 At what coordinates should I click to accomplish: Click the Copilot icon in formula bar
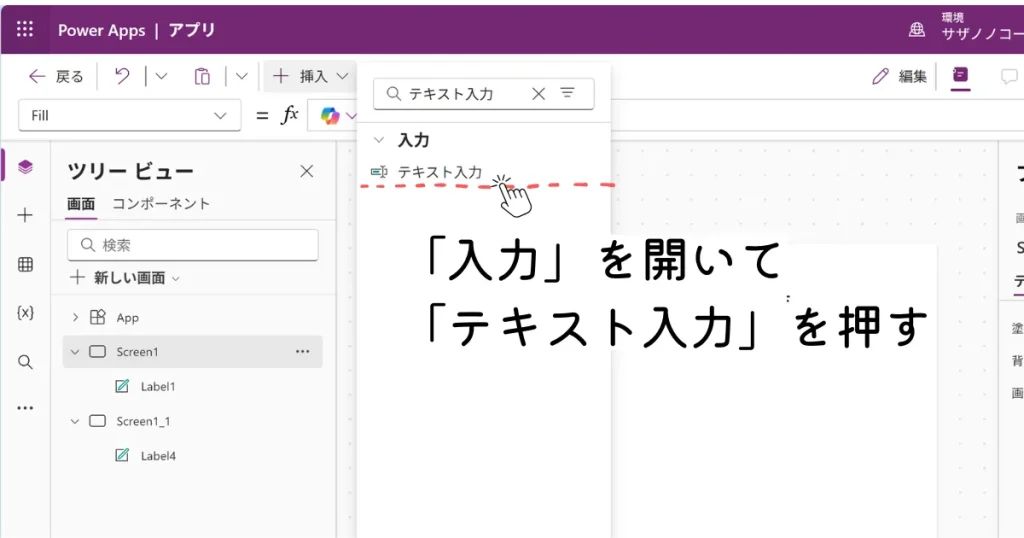click(x=330, y=116)
